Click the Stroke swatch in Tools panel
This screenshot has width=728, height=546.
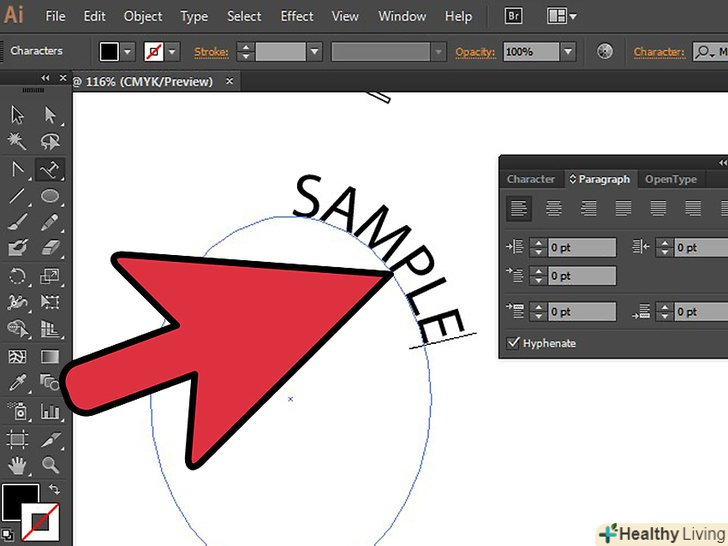(x=40, y=523)
